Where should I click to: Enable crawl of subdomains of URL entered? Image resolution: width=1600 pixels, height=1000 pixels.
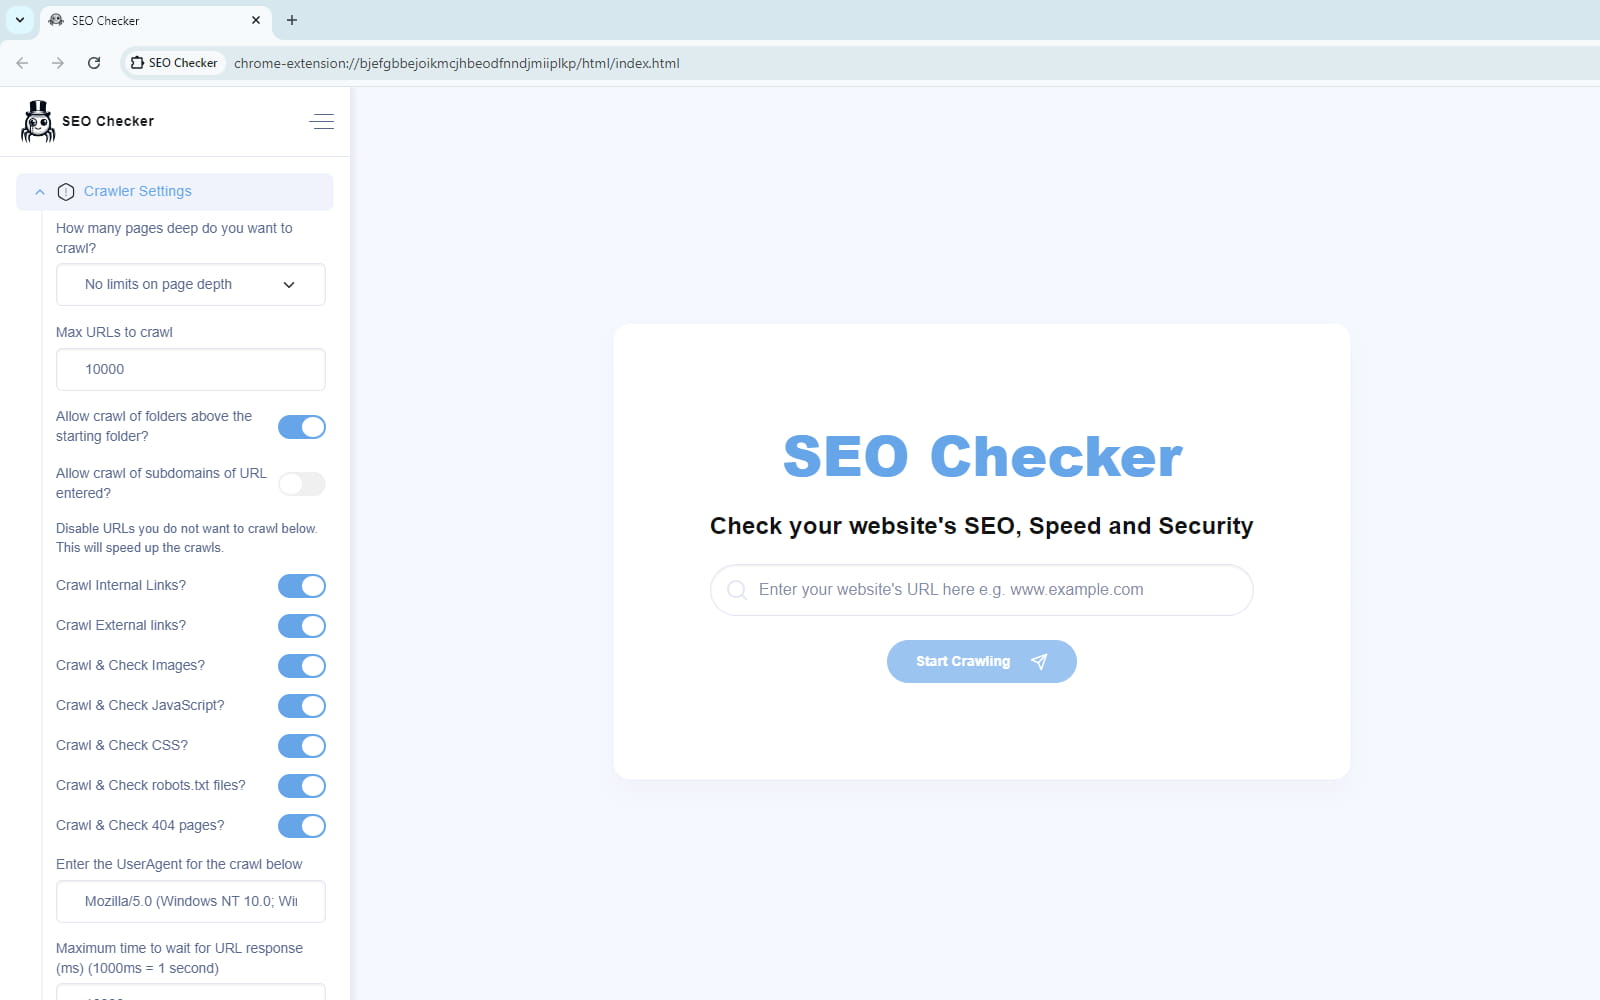coord(301,484)
